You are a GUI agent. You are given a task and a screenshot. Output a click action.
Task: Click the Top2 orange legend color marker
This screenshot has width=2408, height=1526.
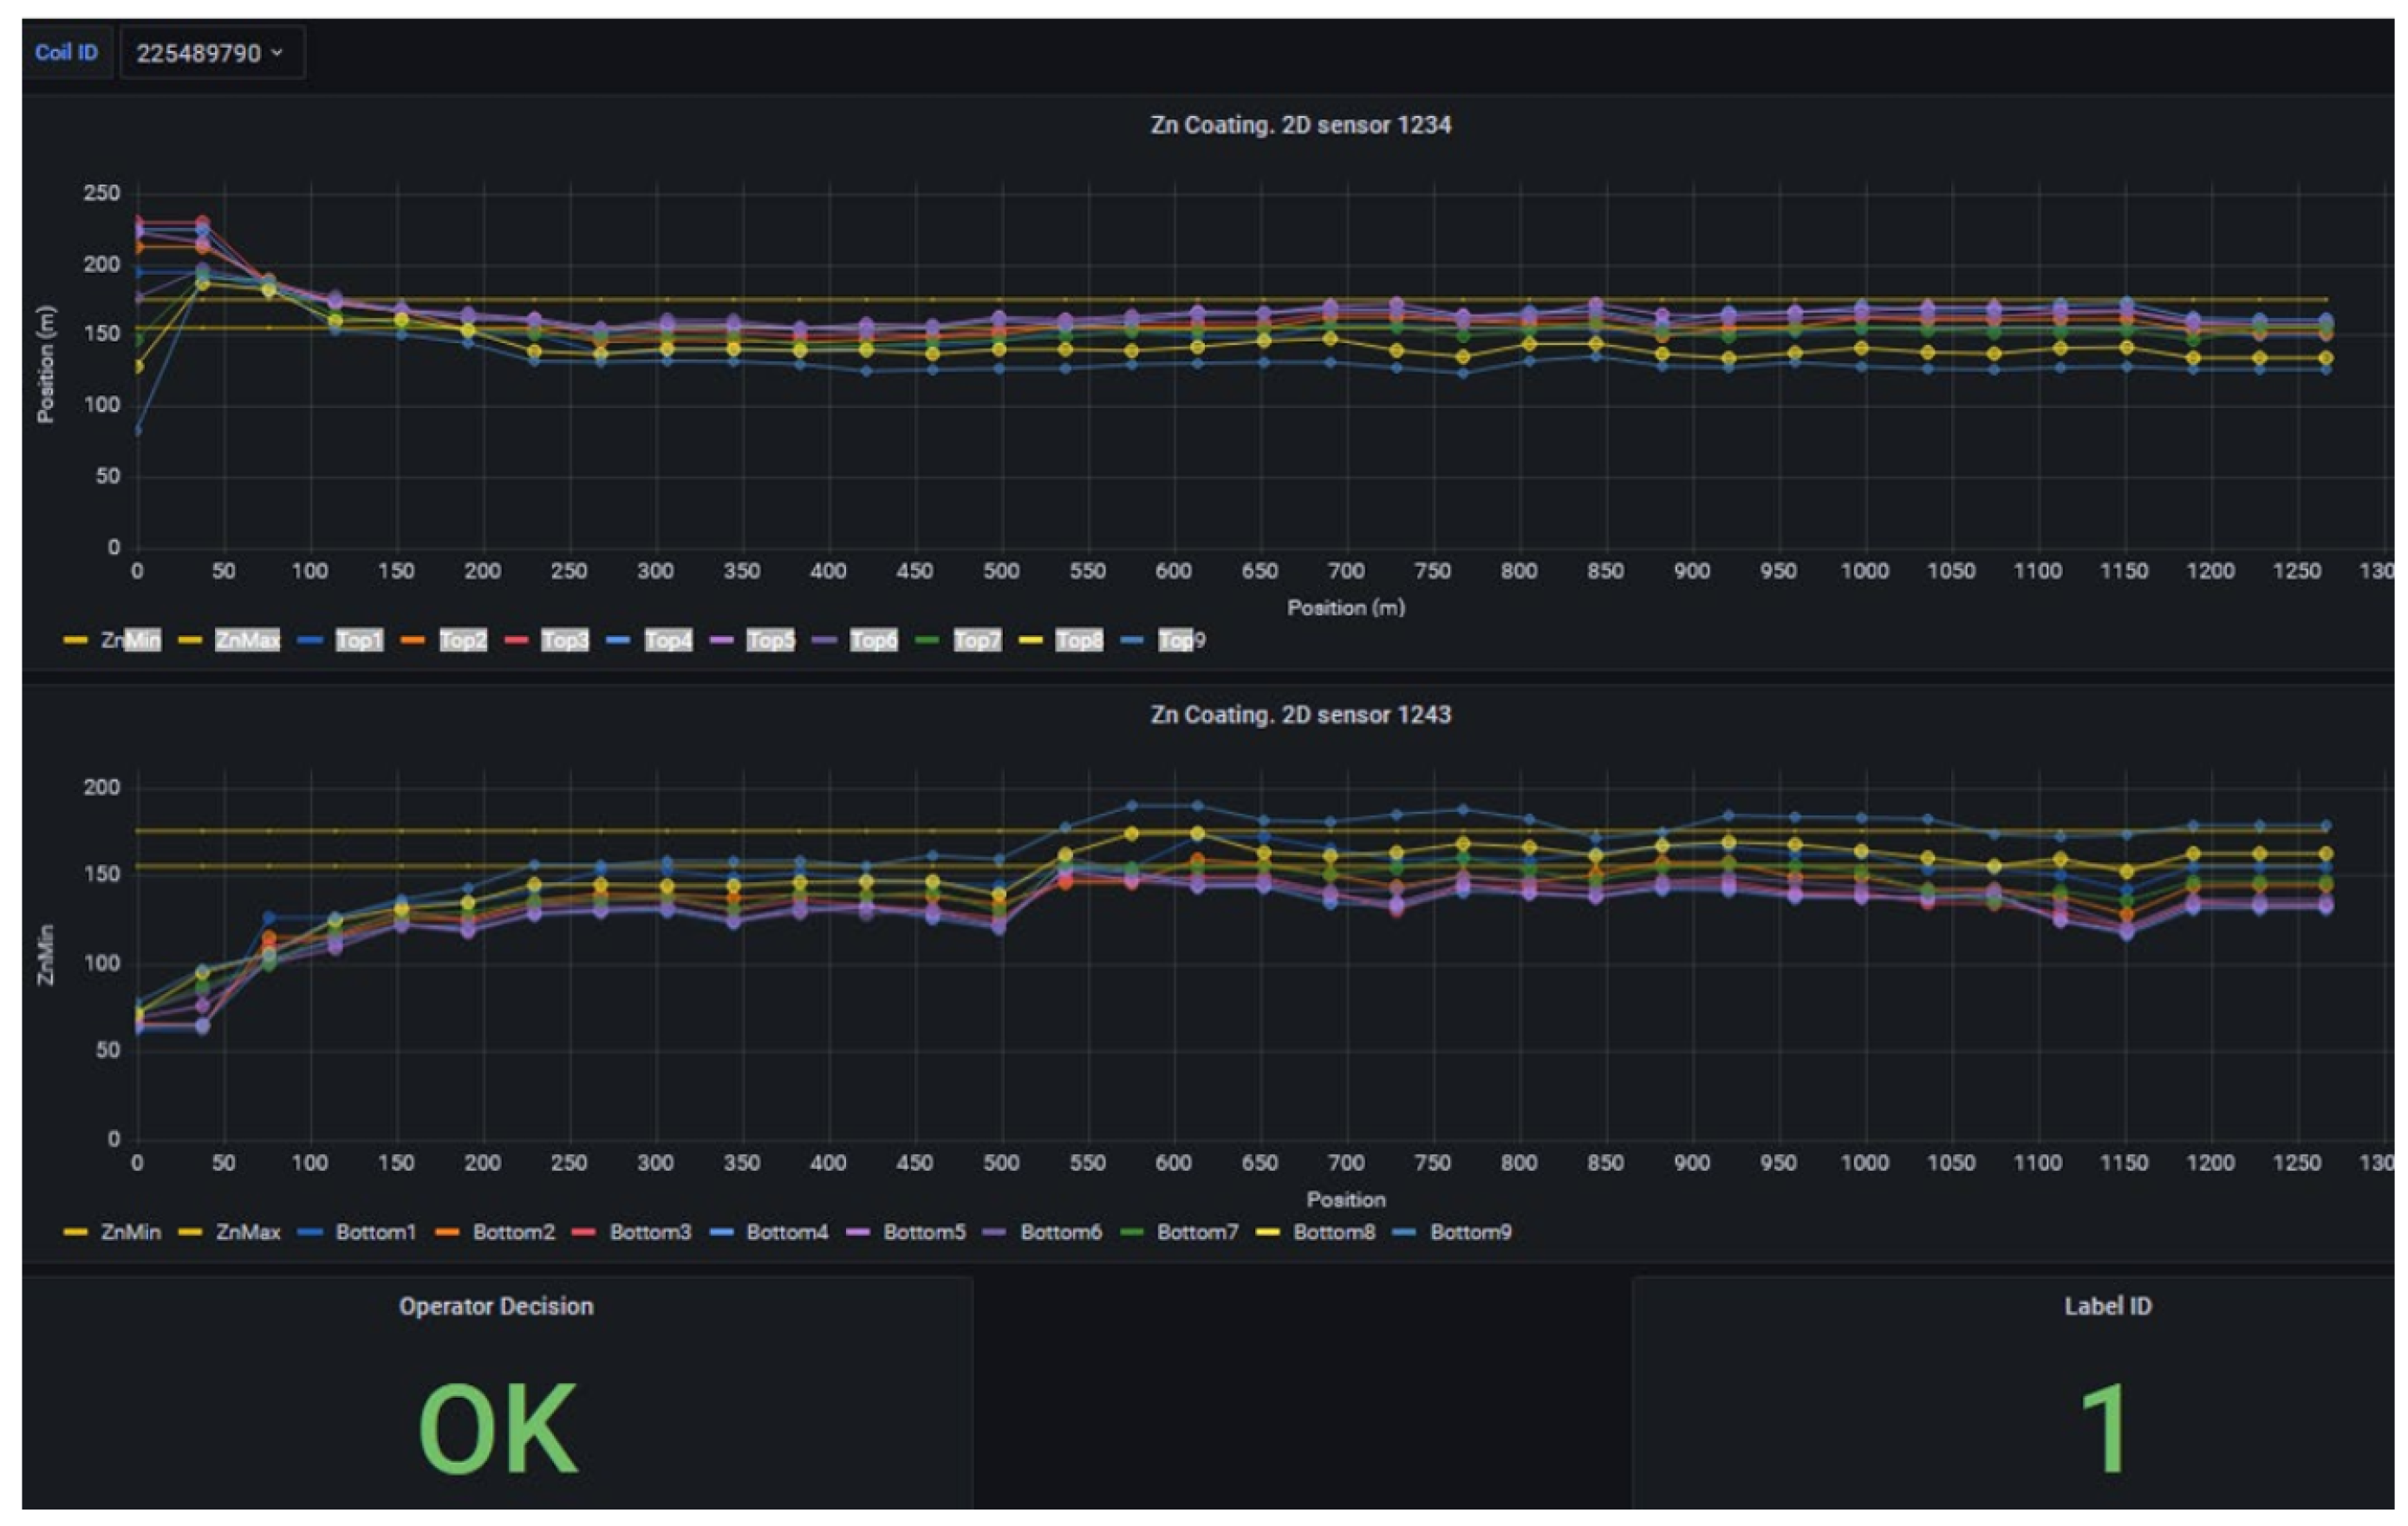click(x=412, y=640)
